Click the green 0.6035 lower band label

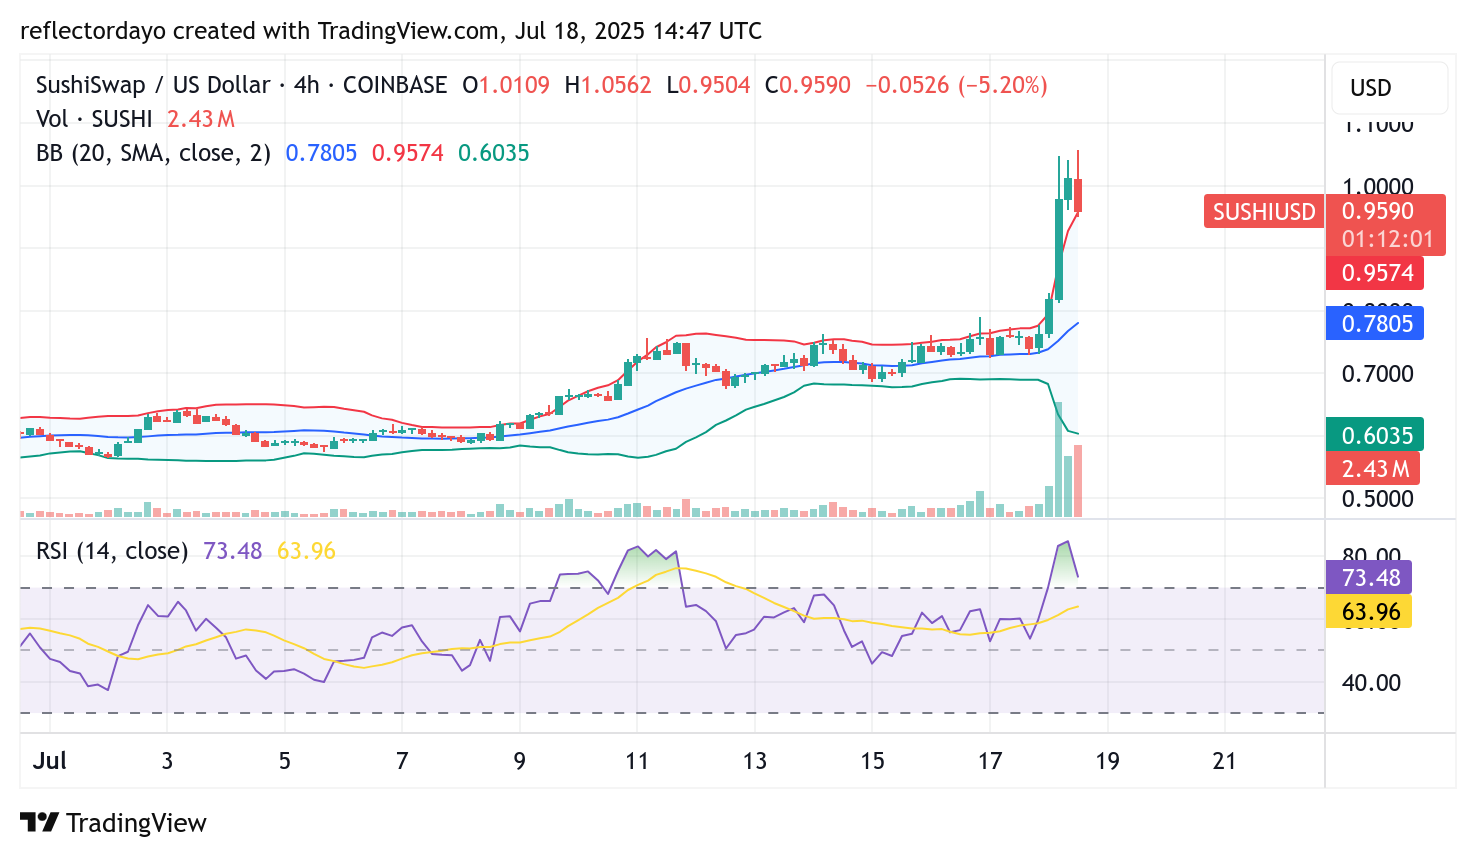tap(1375, 436)
